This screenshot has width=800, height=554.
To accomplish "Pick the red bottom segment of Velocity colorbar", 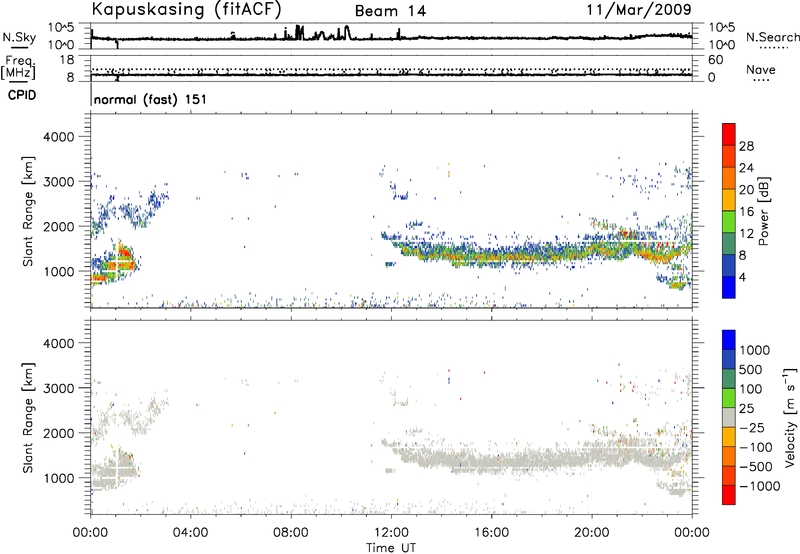I will click(x=729, y=495).
